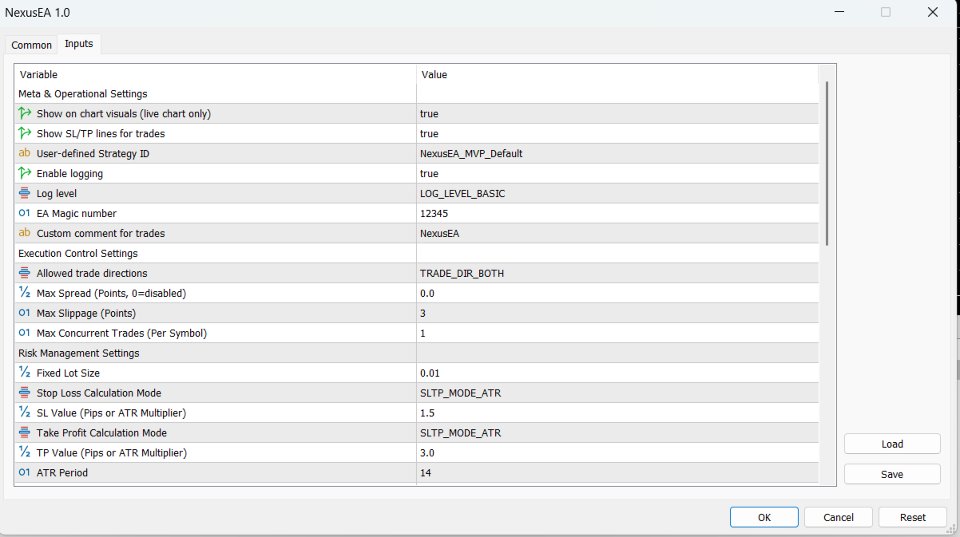The image size is (960, 537).
Task: Select the 'ATR Period' variable label
Action: (62, 473)
